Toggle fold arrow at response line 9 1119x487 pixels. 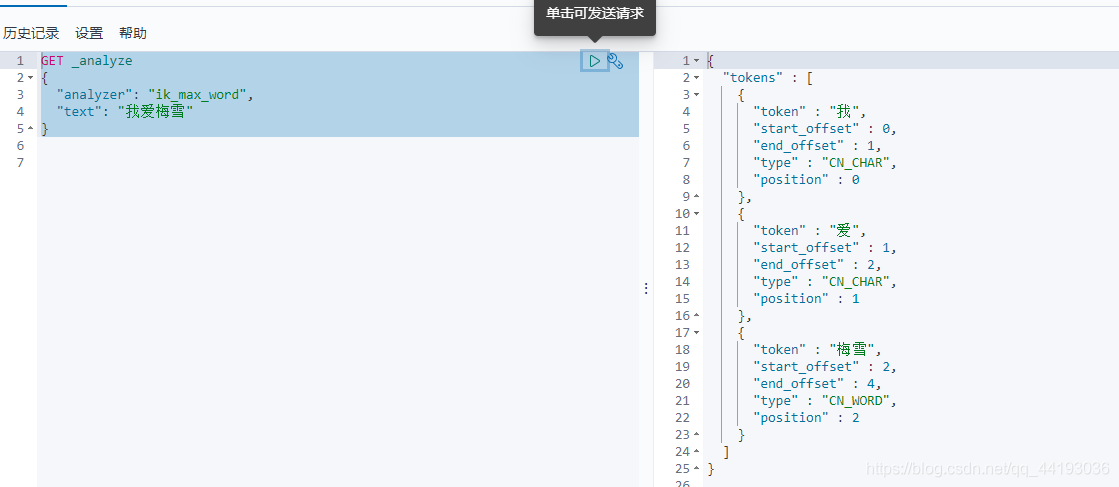click(x=697, y=196)
